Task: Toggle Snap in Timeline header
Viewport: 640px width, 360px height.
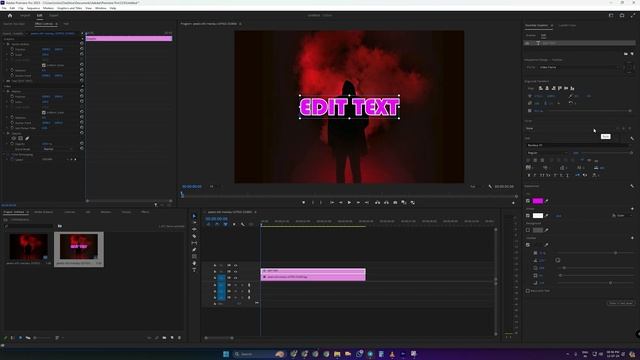Action: (217, 224)
